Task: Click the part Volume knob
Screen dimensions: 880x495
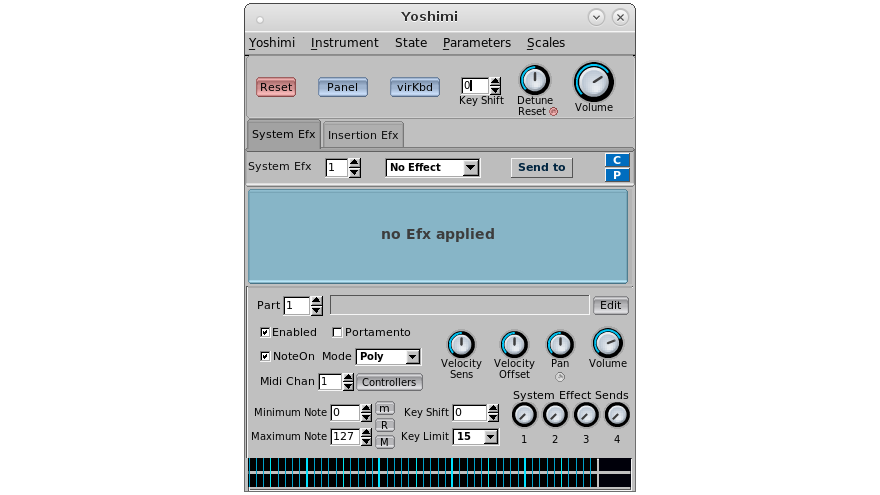Action: (x=607, y=343)
